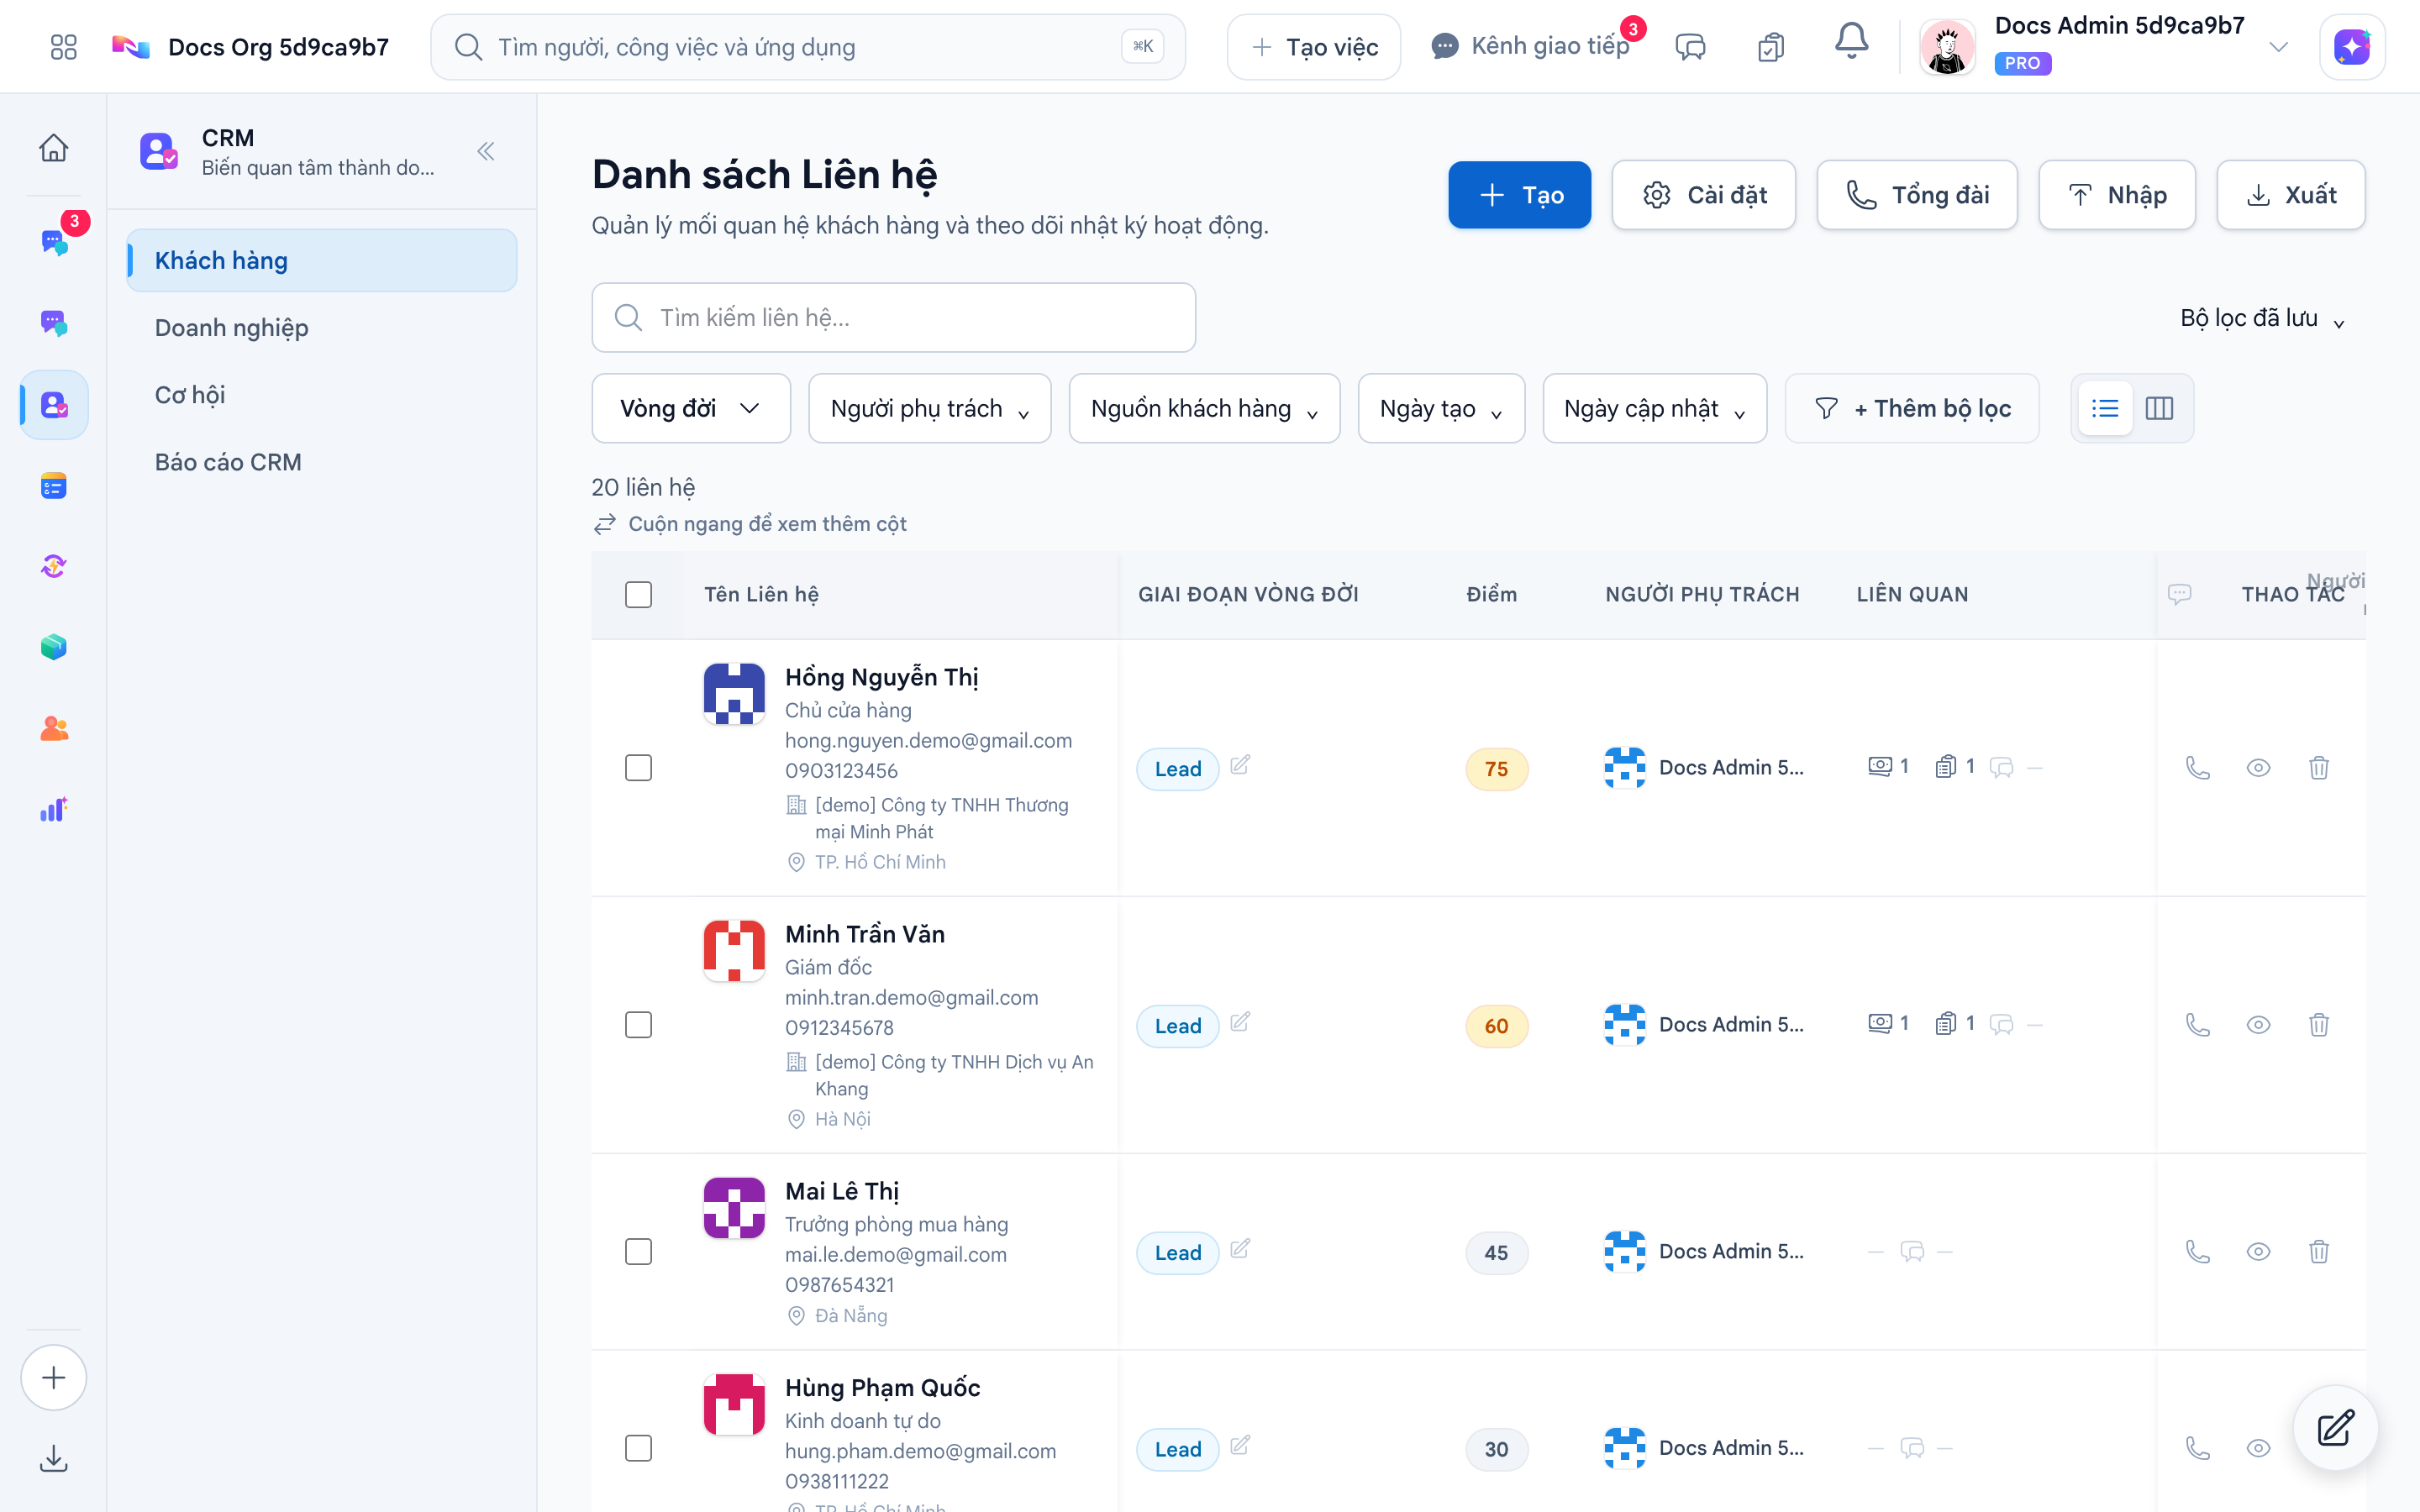Delete Minh Trần Văn contact
This screenshot has width=2420, height=1512.
click(x=2319, y=1025)
